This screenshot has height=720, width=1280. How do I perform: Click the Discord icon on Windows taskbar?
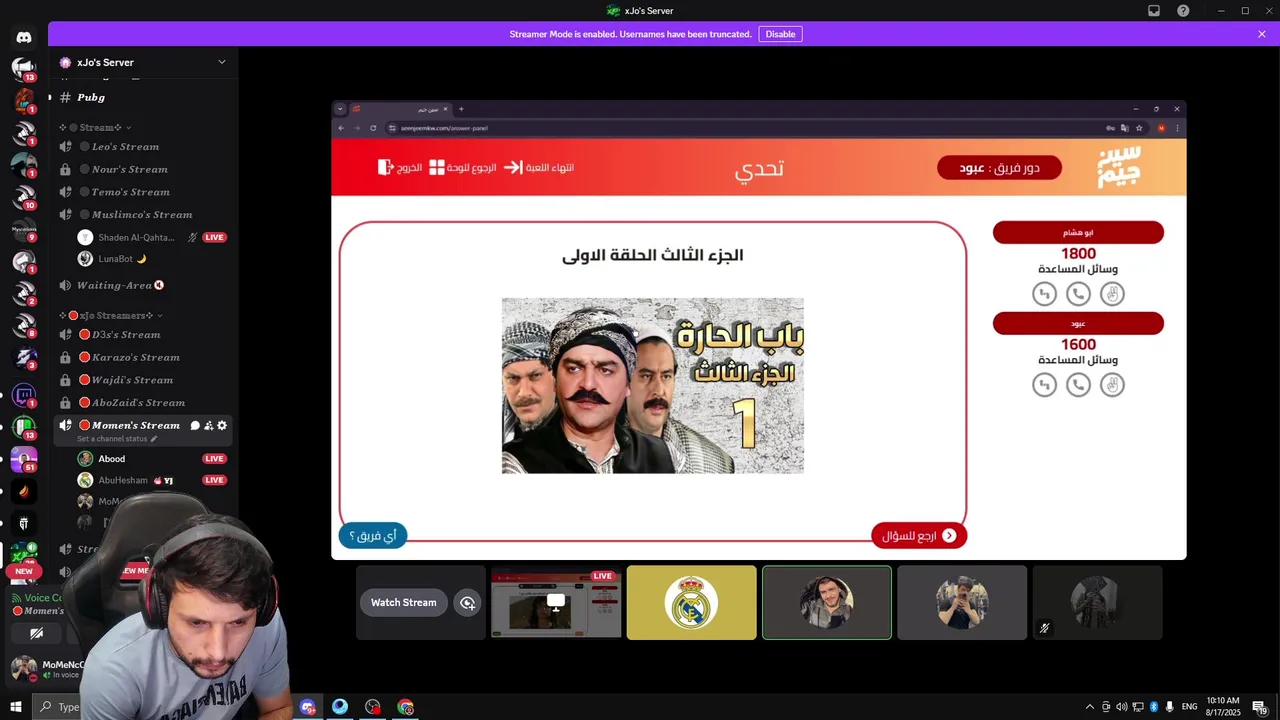coord(307,707)
